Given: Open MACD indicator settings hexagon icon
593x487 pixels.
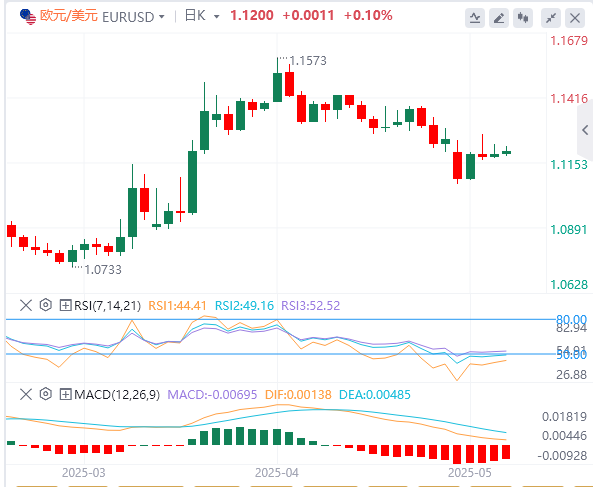Looking at the screenshot, I should [46, 394].
